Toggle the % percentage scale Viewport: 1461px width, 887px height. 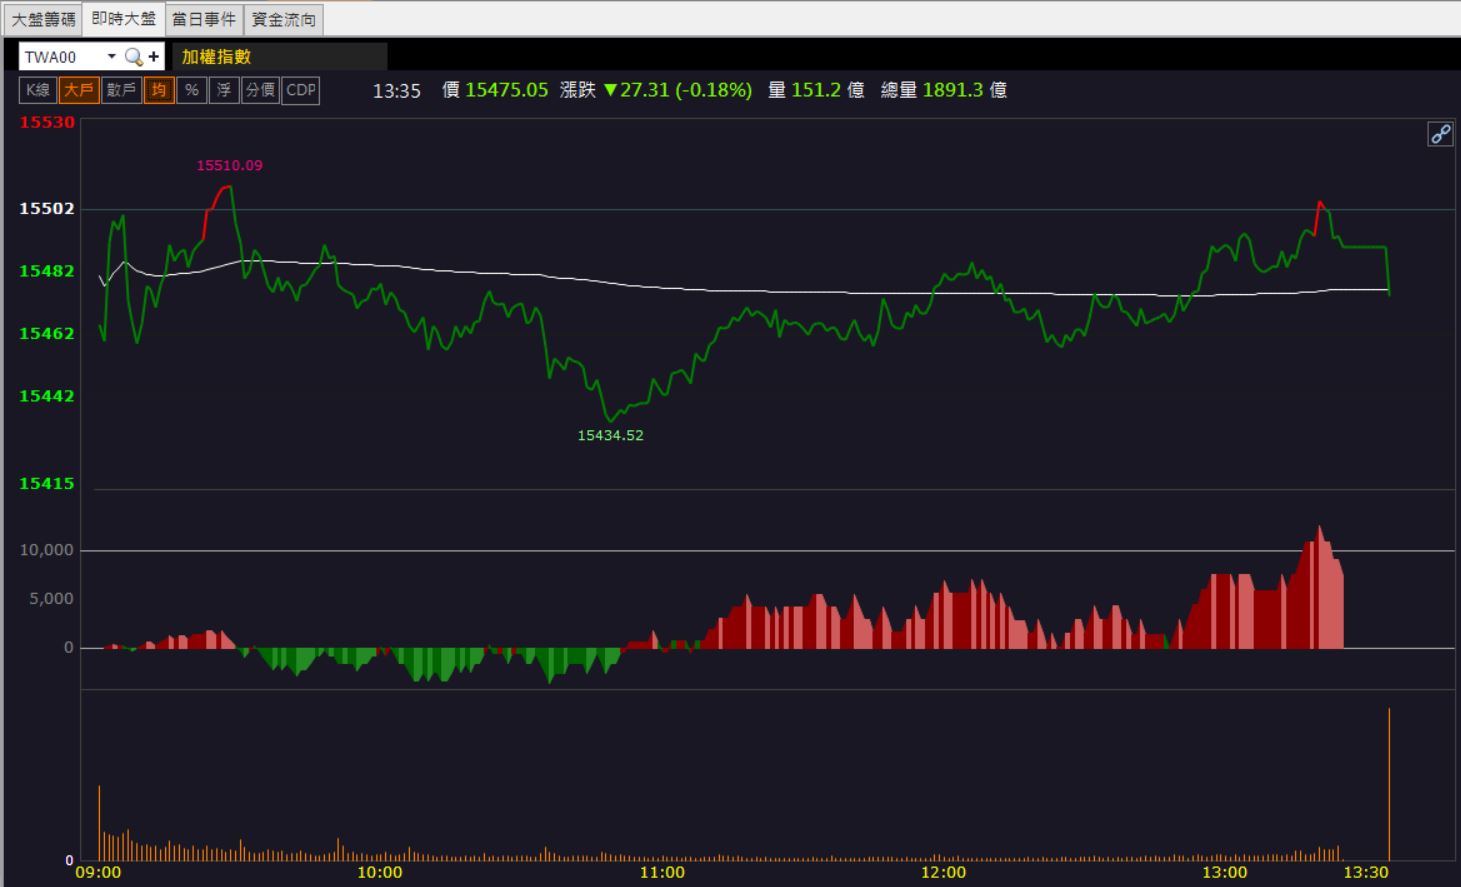pos(192,90)
